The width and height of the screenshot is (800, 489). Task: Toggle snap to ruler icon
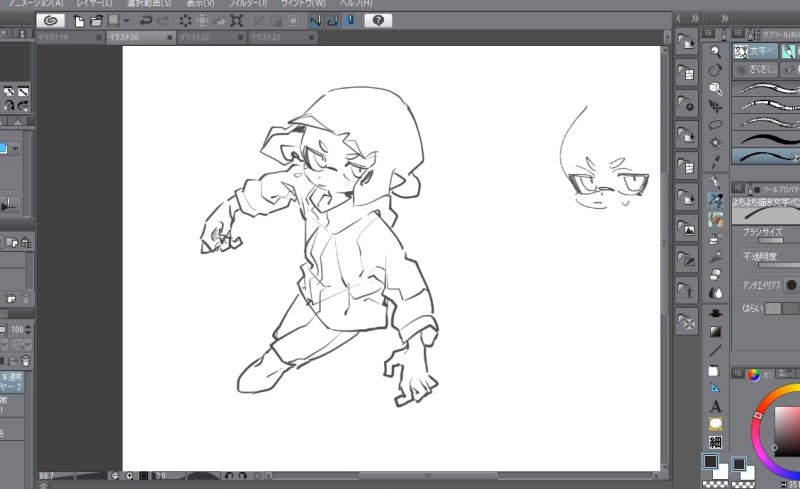315,21
